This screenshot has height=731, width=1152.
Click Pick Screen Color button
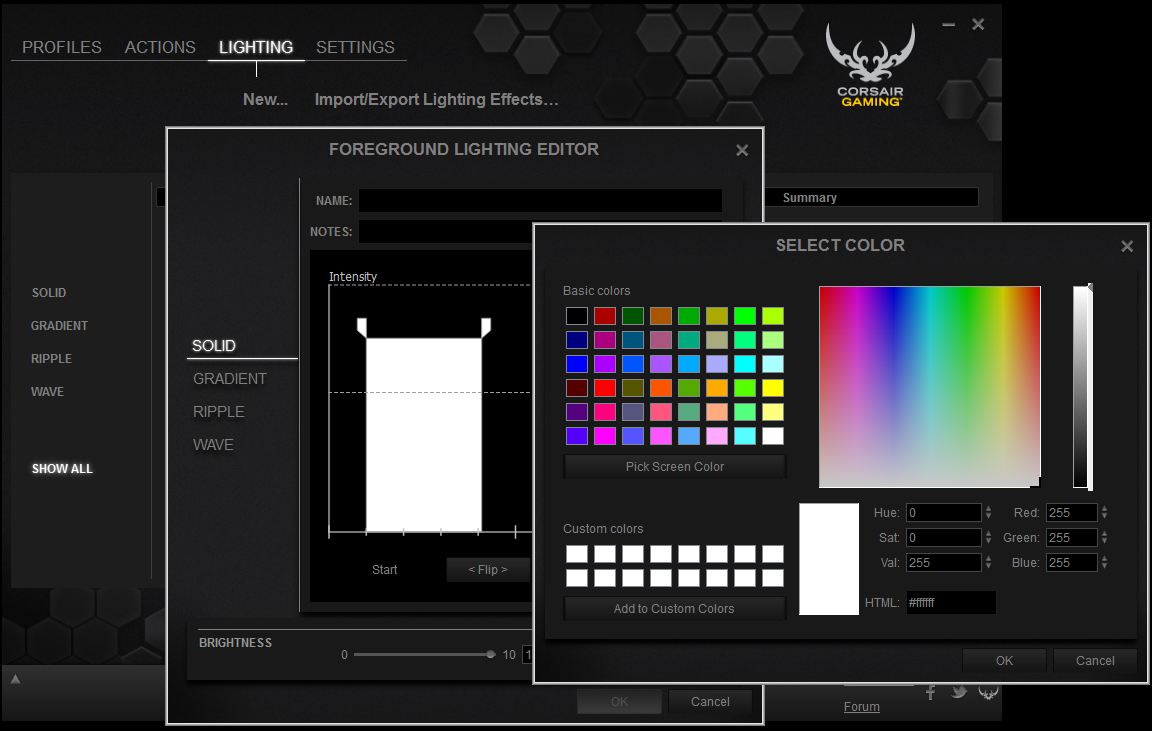(x=674, y=467)
